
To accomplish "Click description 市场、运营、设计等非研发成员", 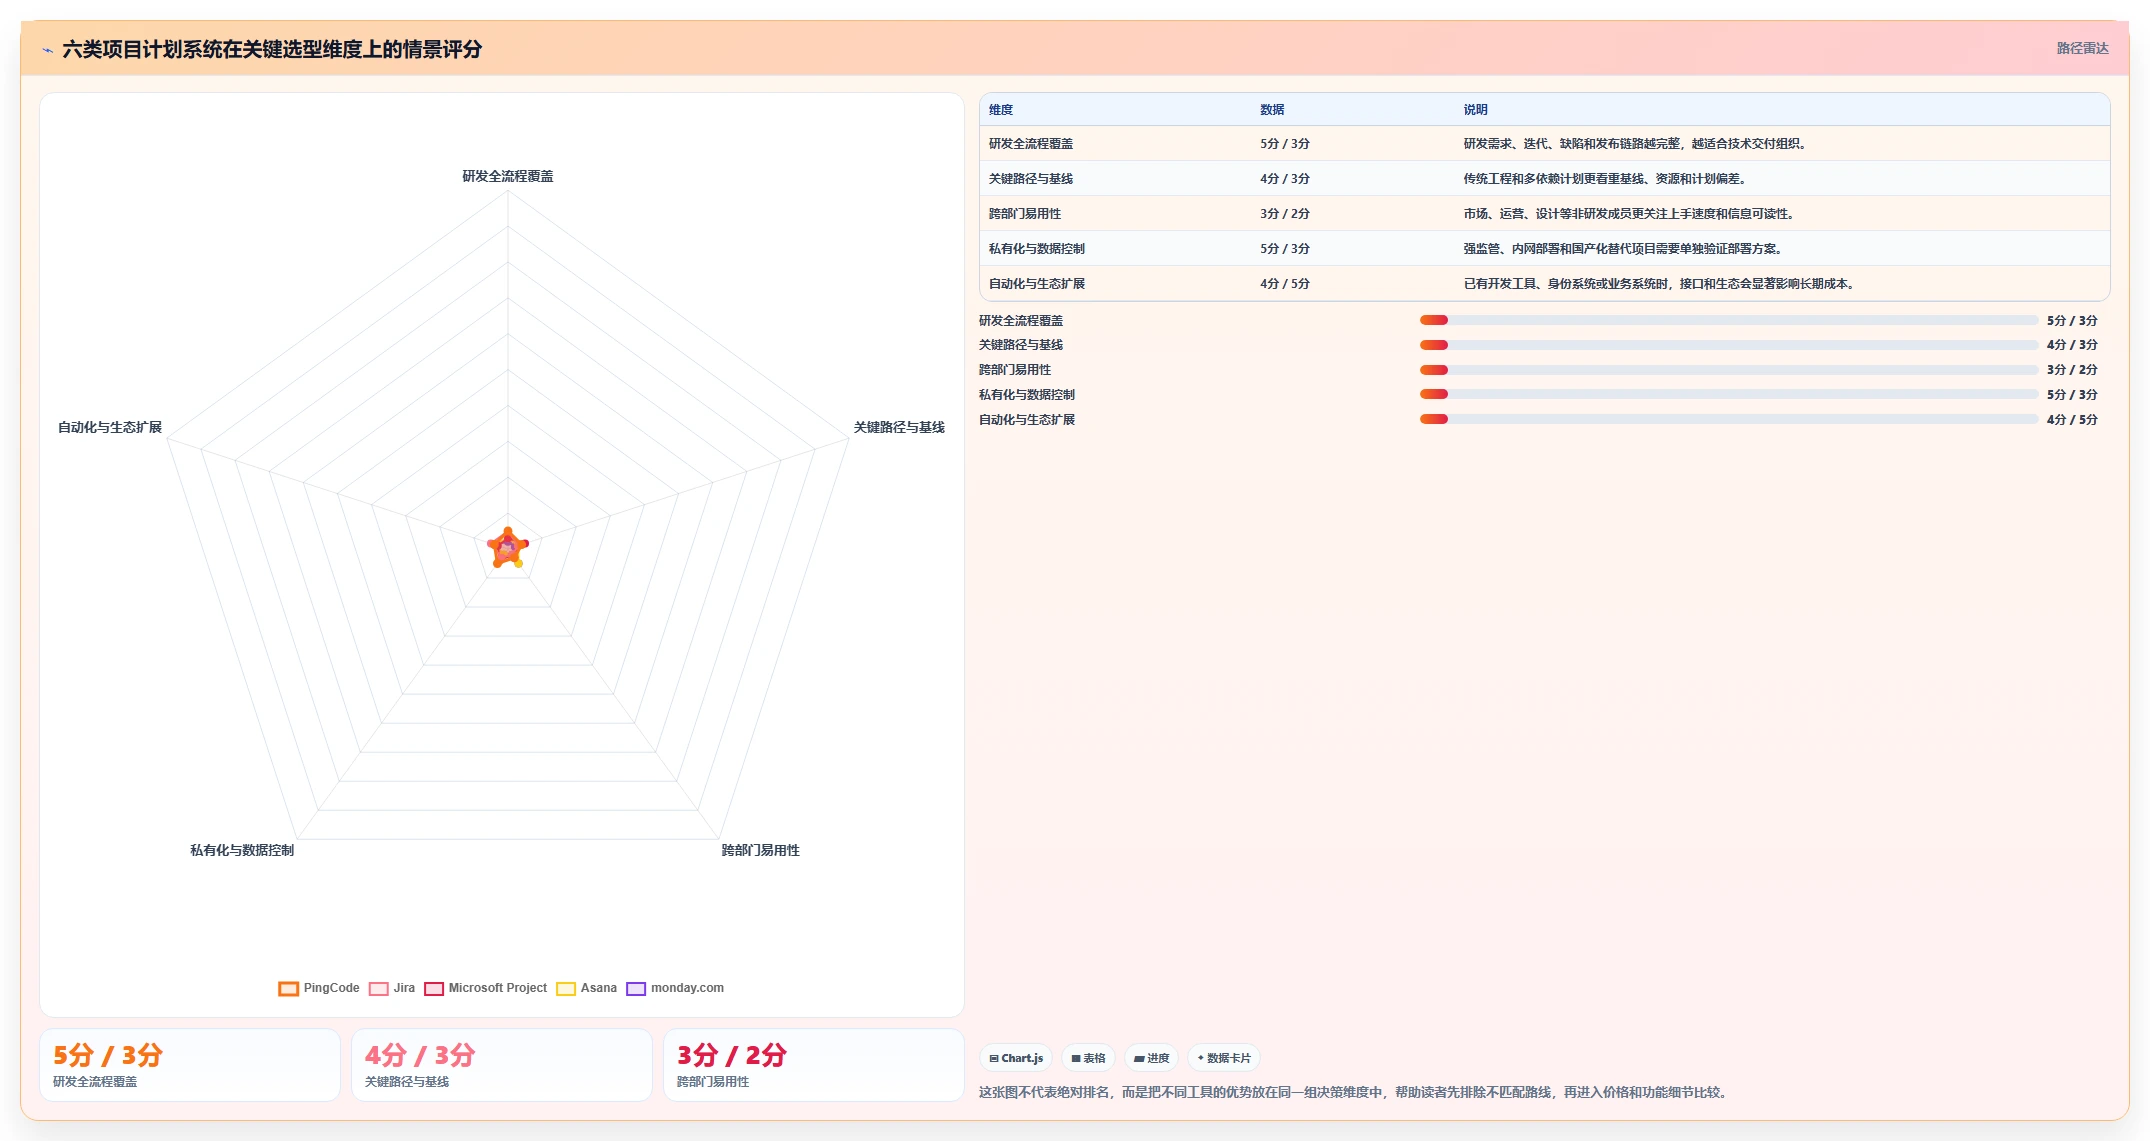I will [x=1628, y=214].
